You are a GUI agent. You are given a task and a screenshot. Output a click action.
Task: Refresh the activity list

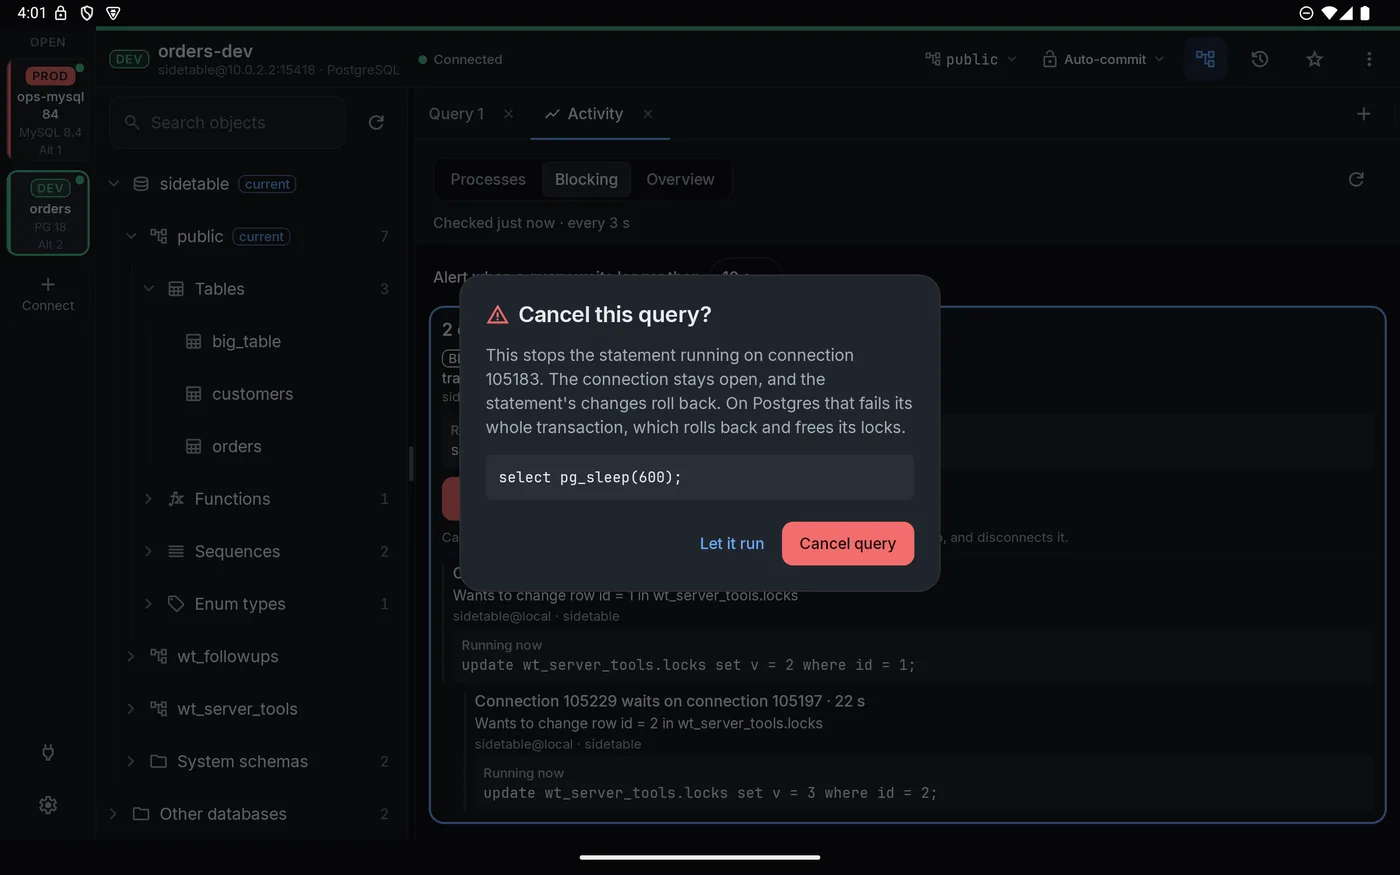pyautogui.click(x=1356, y=179)
